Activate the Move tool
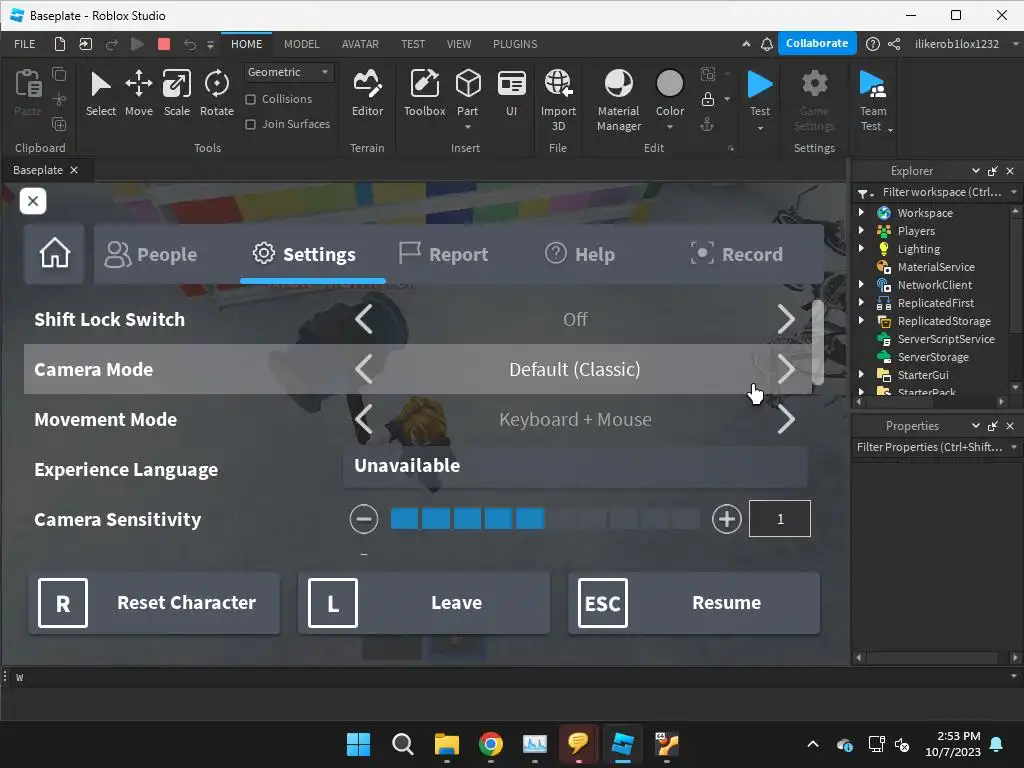 (138, 93)
